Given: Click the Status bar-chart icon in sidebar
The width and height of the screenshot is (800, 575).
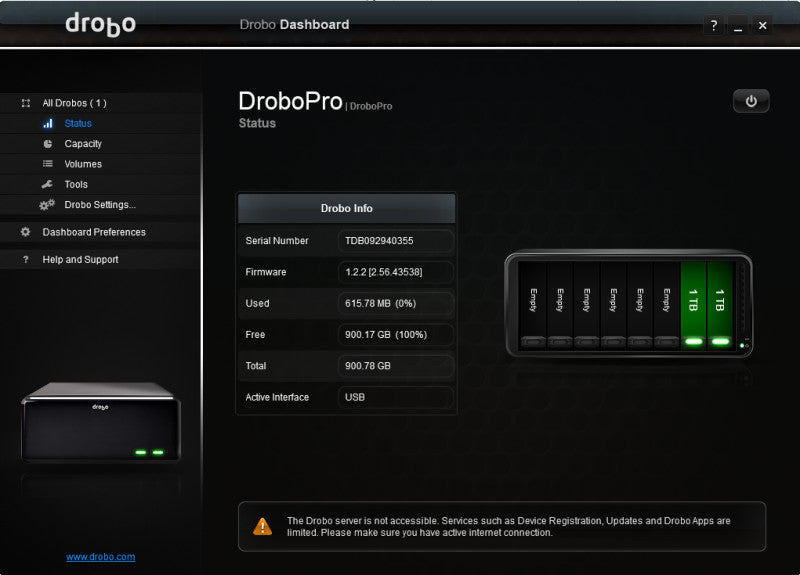Looking at the screenshot, I should coord(47,123).
